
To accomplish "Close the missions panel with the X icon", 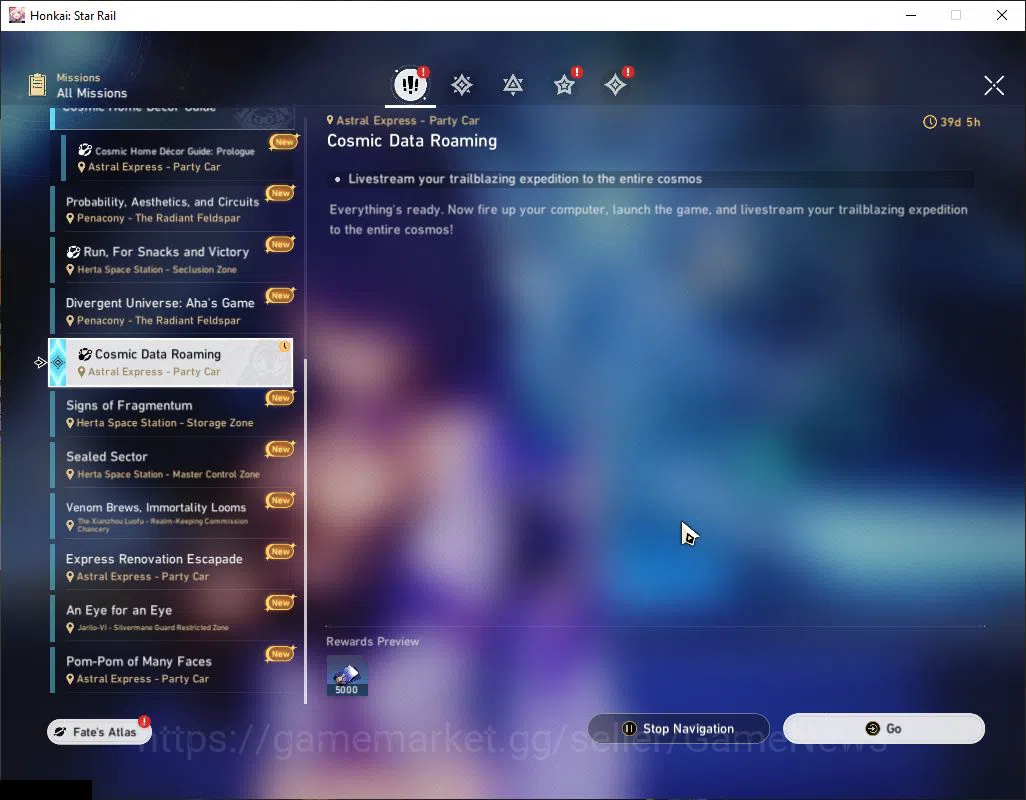I will point(994,85).
